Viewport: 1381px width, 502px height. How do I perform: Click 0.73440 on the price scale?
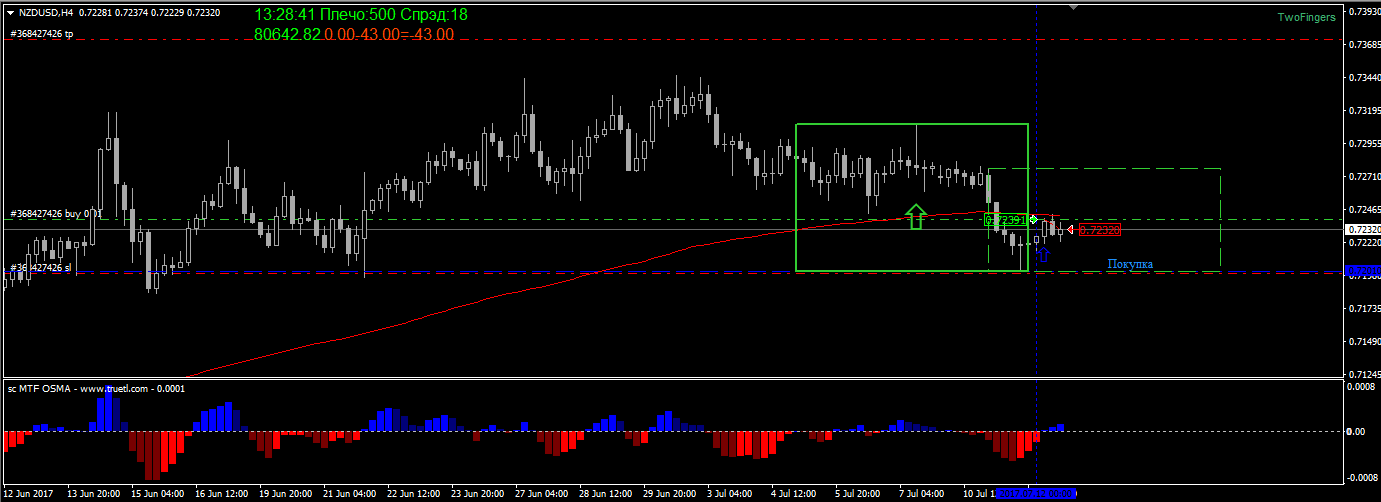[x=1363, y=77]
